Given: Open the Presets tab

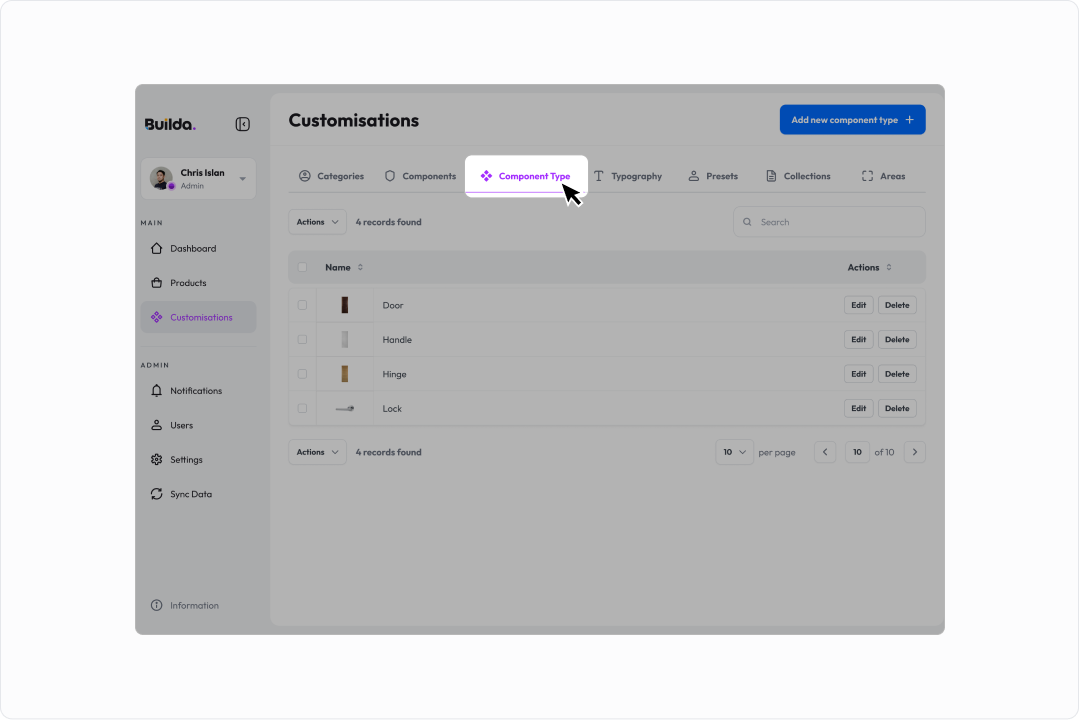Looking at the screenshot, I should (713, 176).
